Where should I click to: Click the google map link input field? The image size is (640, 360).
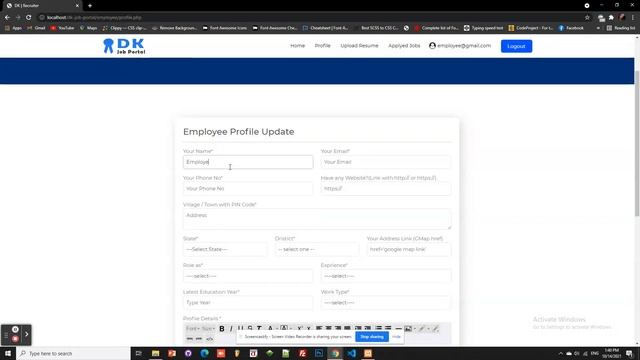[409, 249]
